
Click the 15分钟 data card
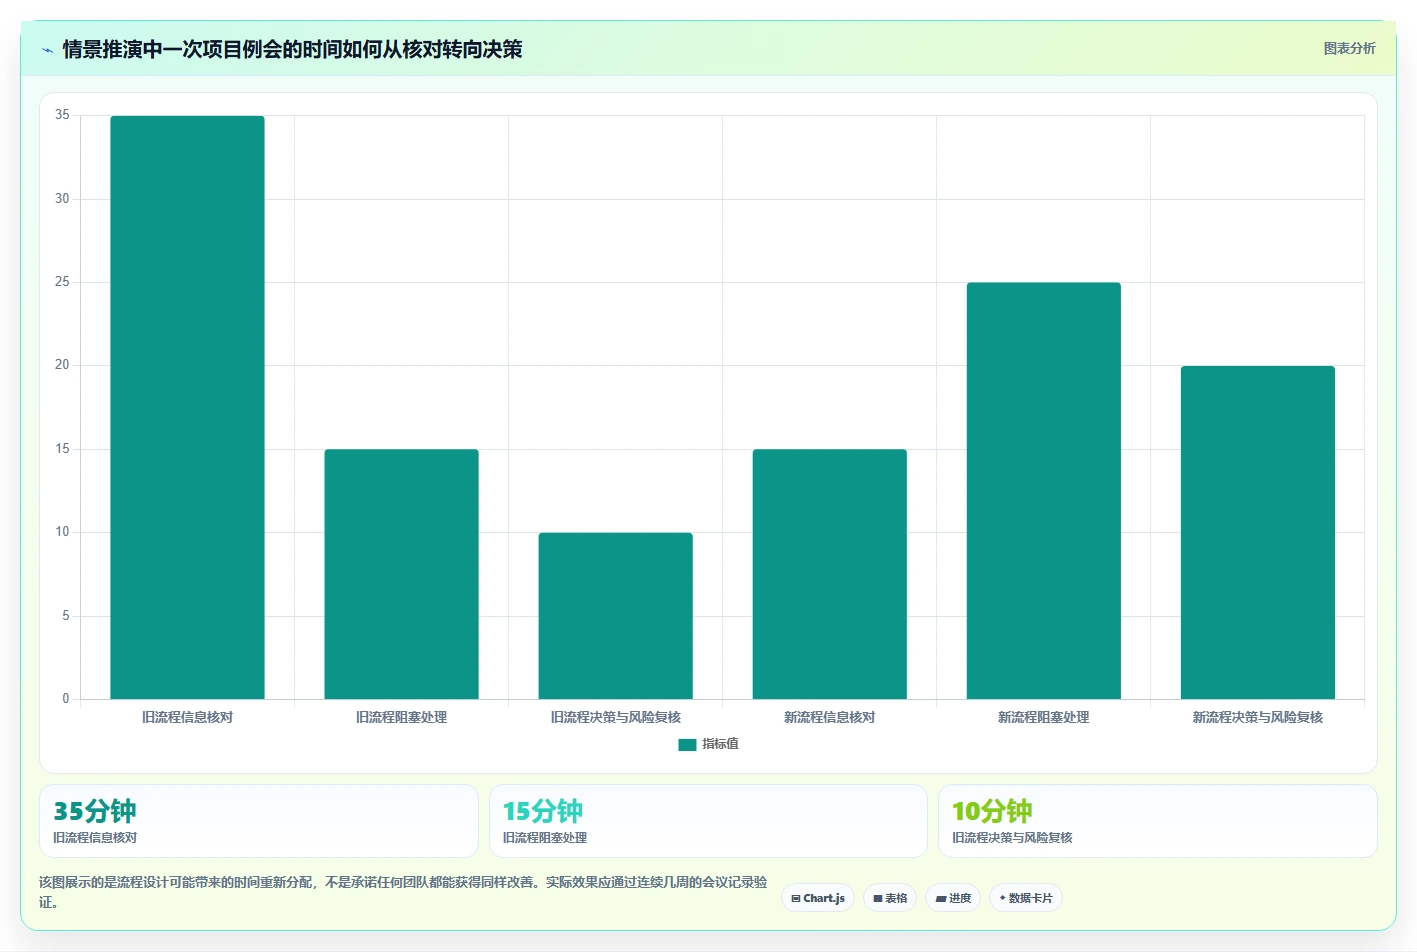coord(708,821)
